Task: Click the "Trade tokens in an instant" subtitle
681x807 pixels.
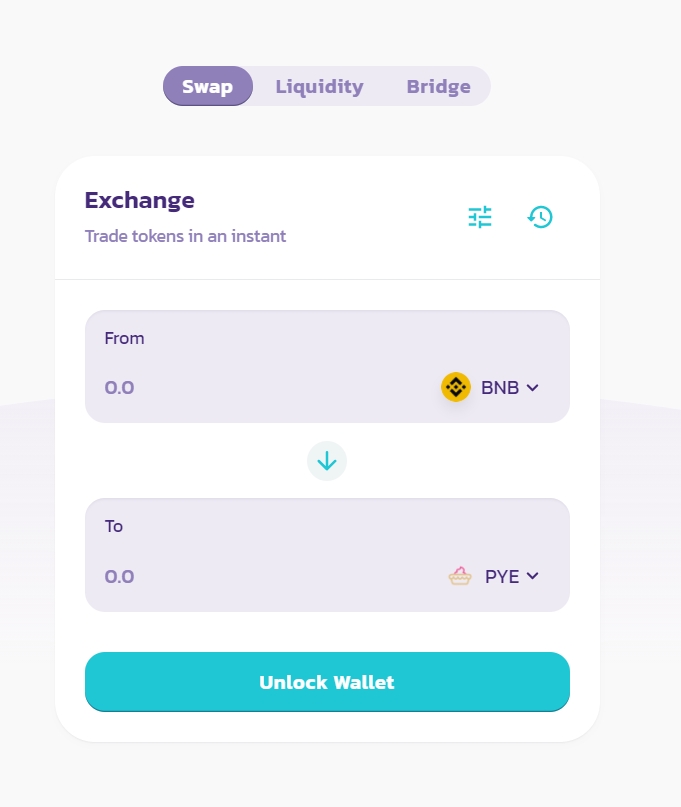Action: [x=185, y=237]
